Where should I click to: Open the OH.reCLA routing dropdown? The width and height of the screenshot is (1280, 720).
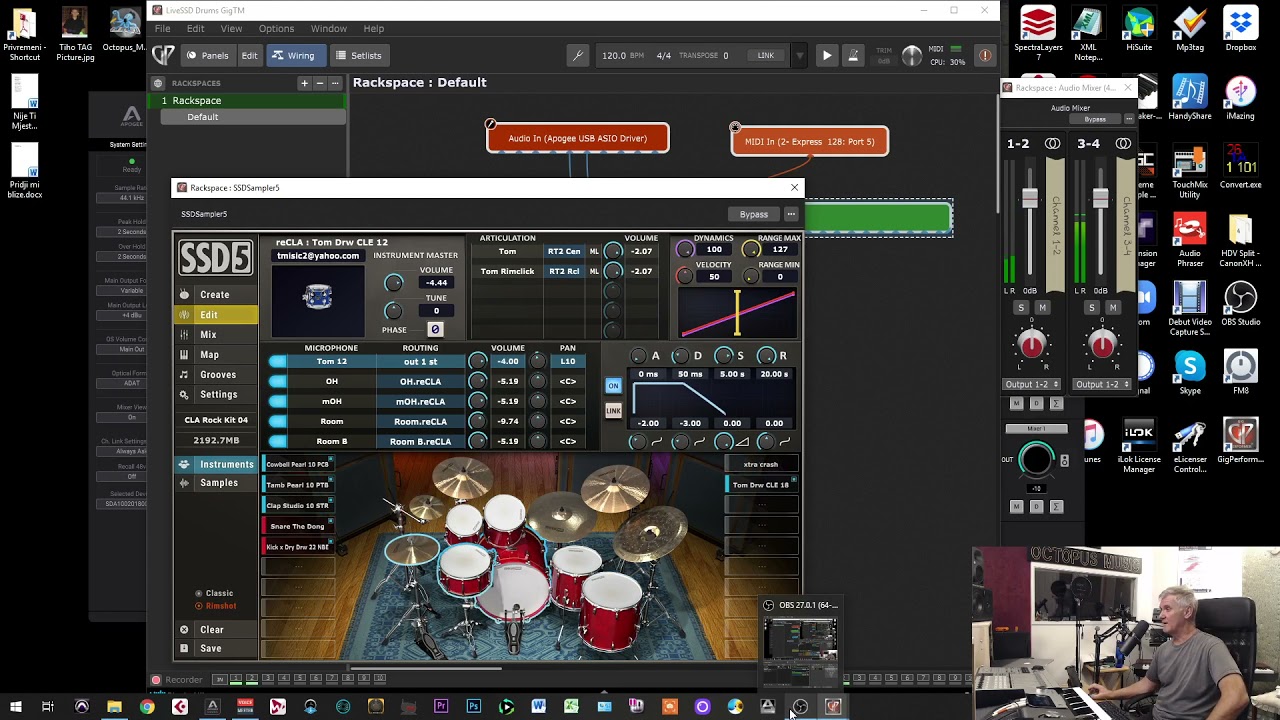coord(420,381)
